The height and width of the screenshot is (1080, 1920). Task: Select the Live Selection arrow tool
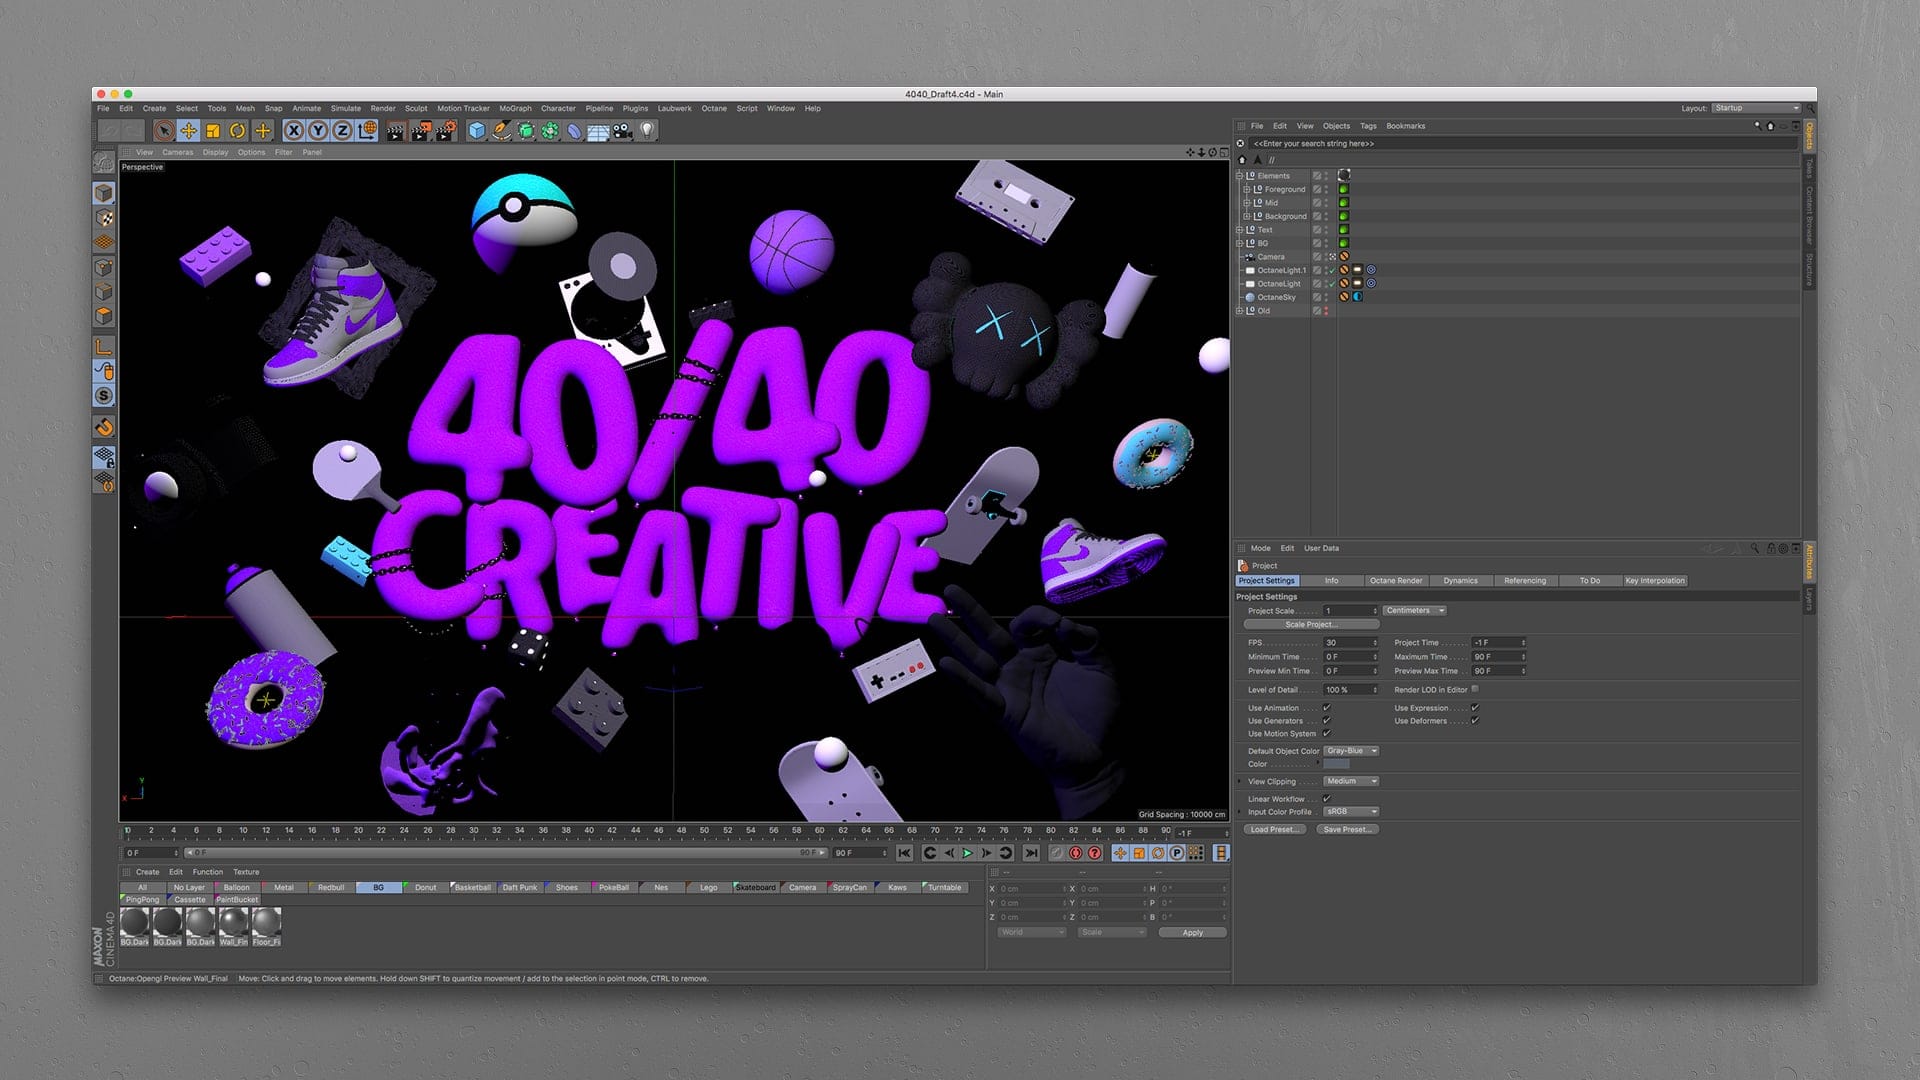point(164,130)
